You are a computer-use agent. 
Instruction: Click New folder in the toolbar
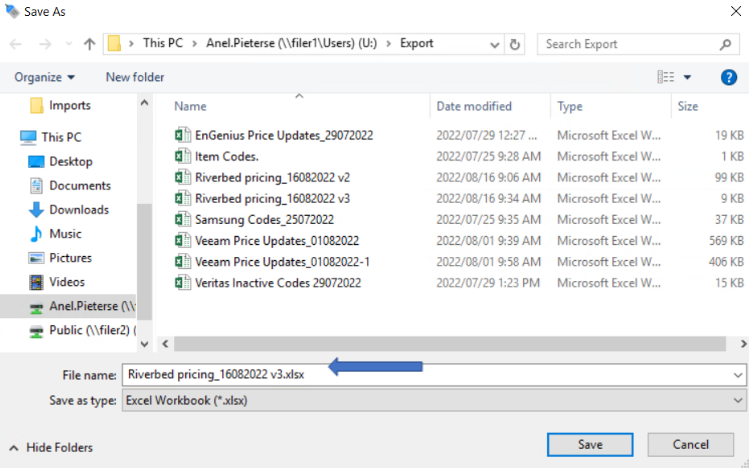coord(135,77)
